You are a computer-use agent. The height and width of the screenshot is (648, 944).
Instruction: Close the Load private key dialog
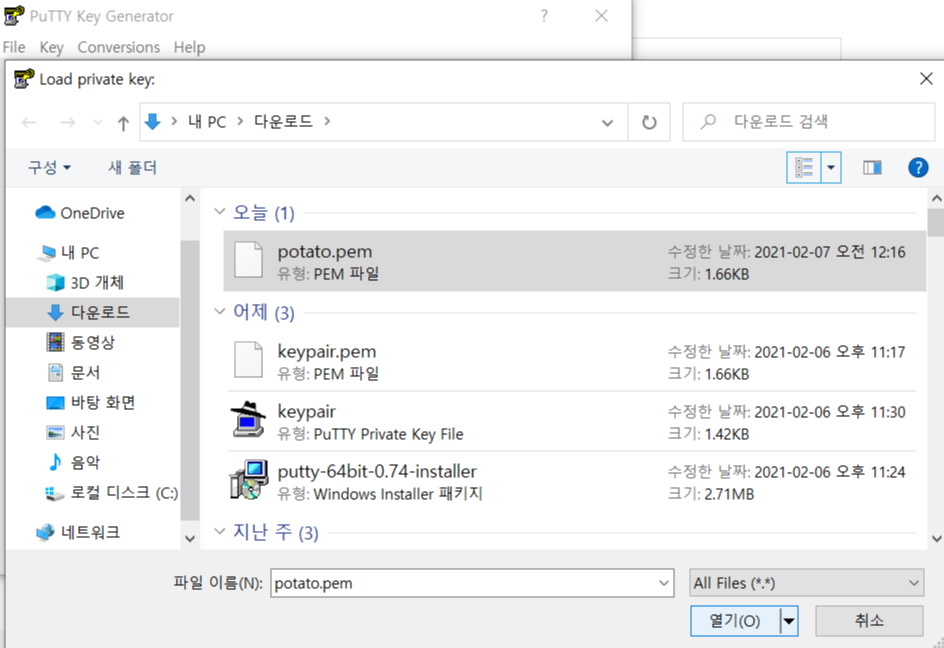[x=926, y=79]
